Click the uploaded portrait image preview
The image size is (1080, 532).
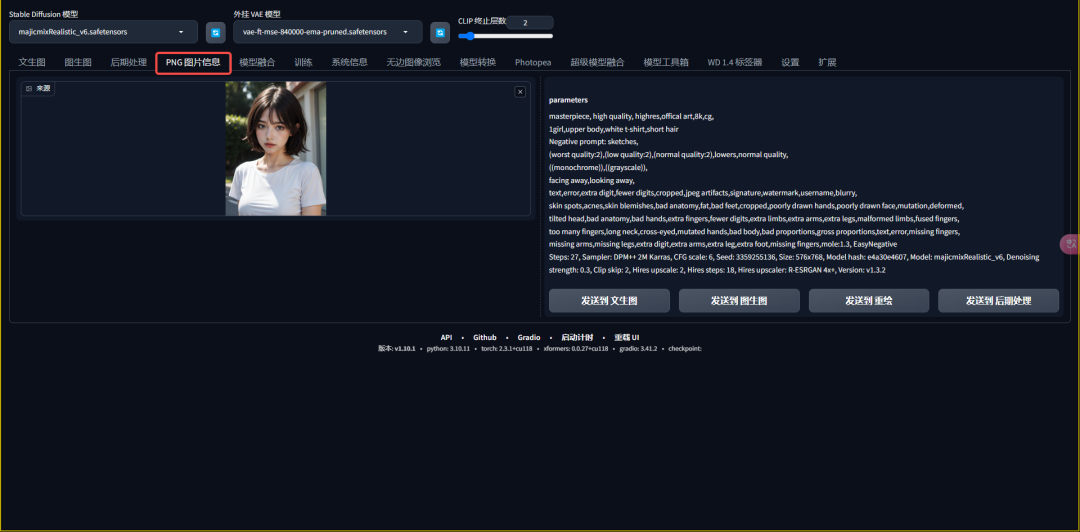(275, 148)
